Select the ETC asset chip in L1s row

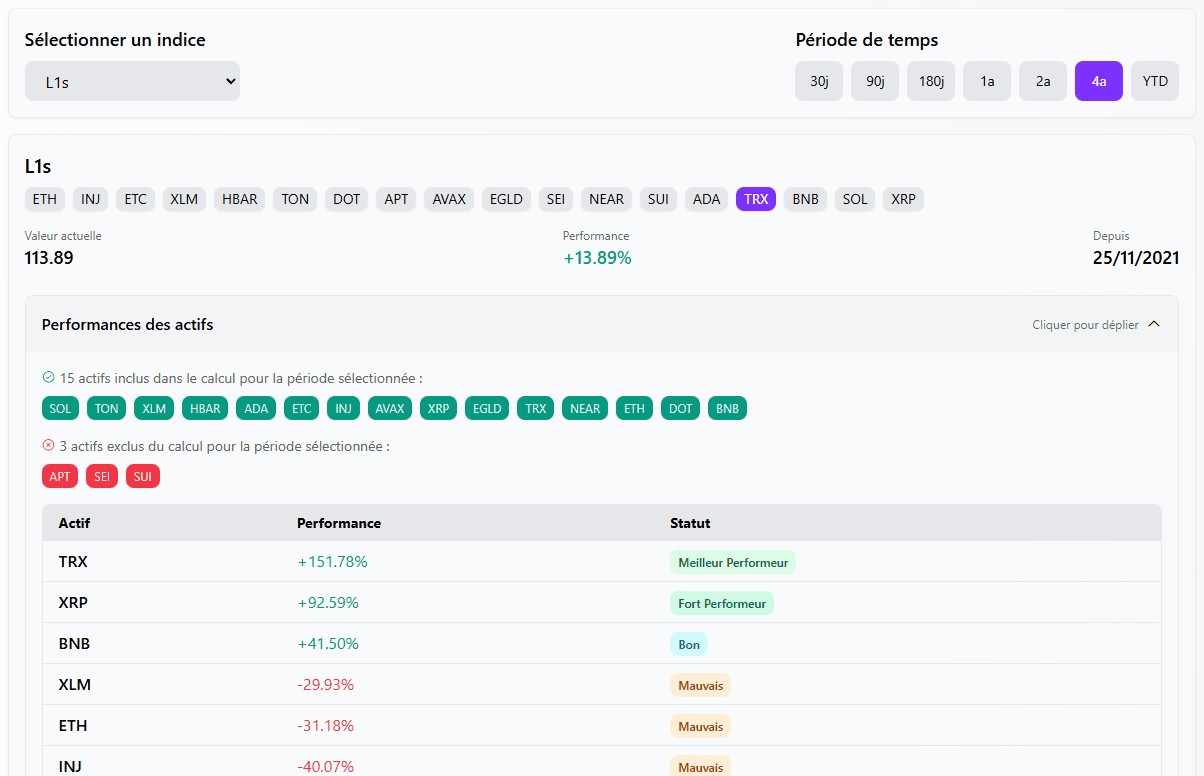tap(135, 199)
